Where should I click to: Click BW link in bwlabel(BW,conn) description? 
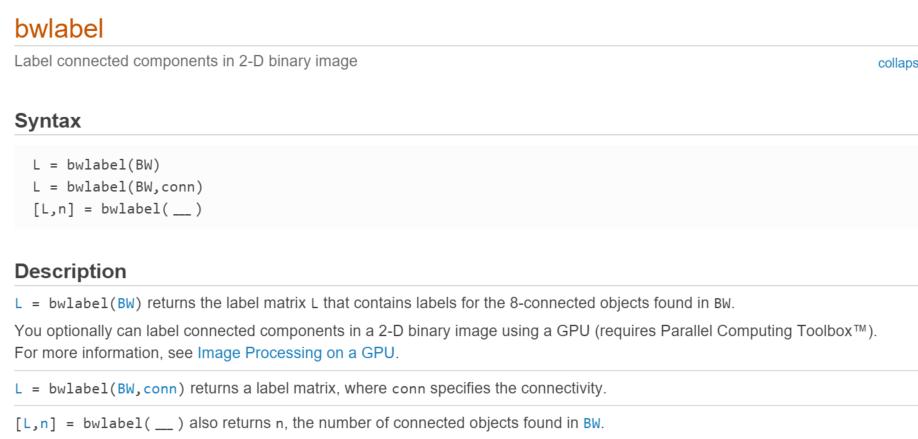126,389
